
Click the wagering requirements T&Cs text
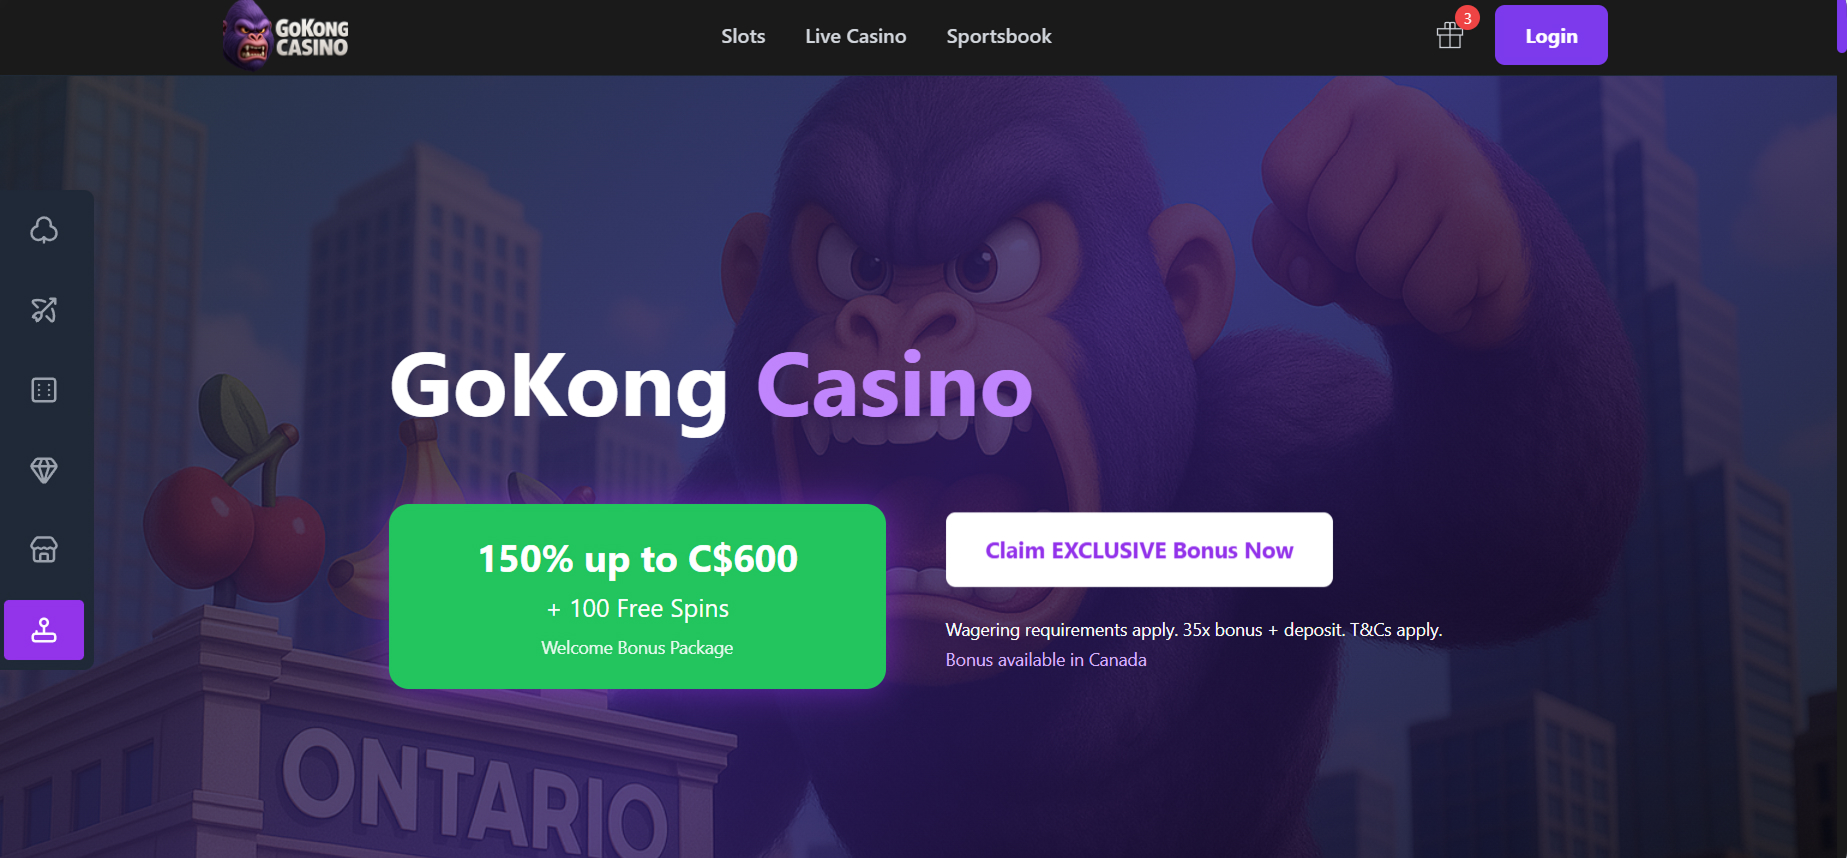[x=1193, y=630]
